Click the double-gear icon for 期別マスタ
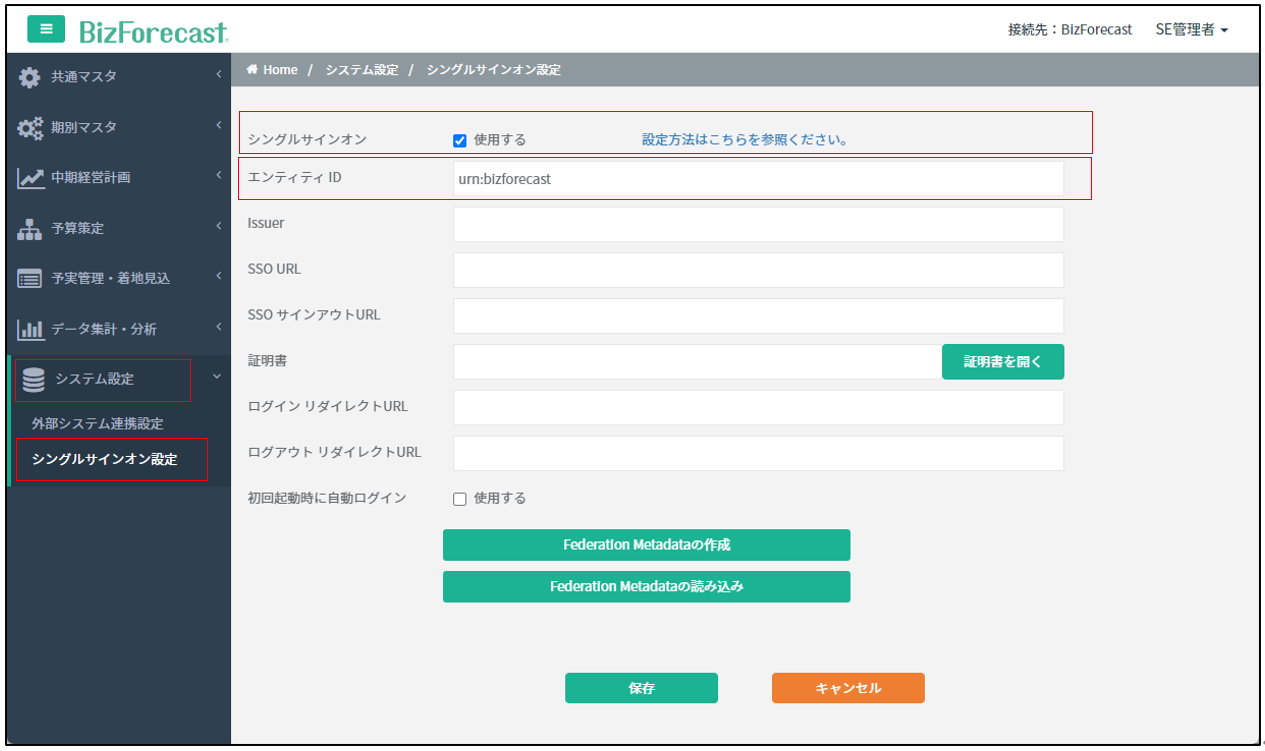The height and width of the screenshot is (751, 1265). (30, 128)
